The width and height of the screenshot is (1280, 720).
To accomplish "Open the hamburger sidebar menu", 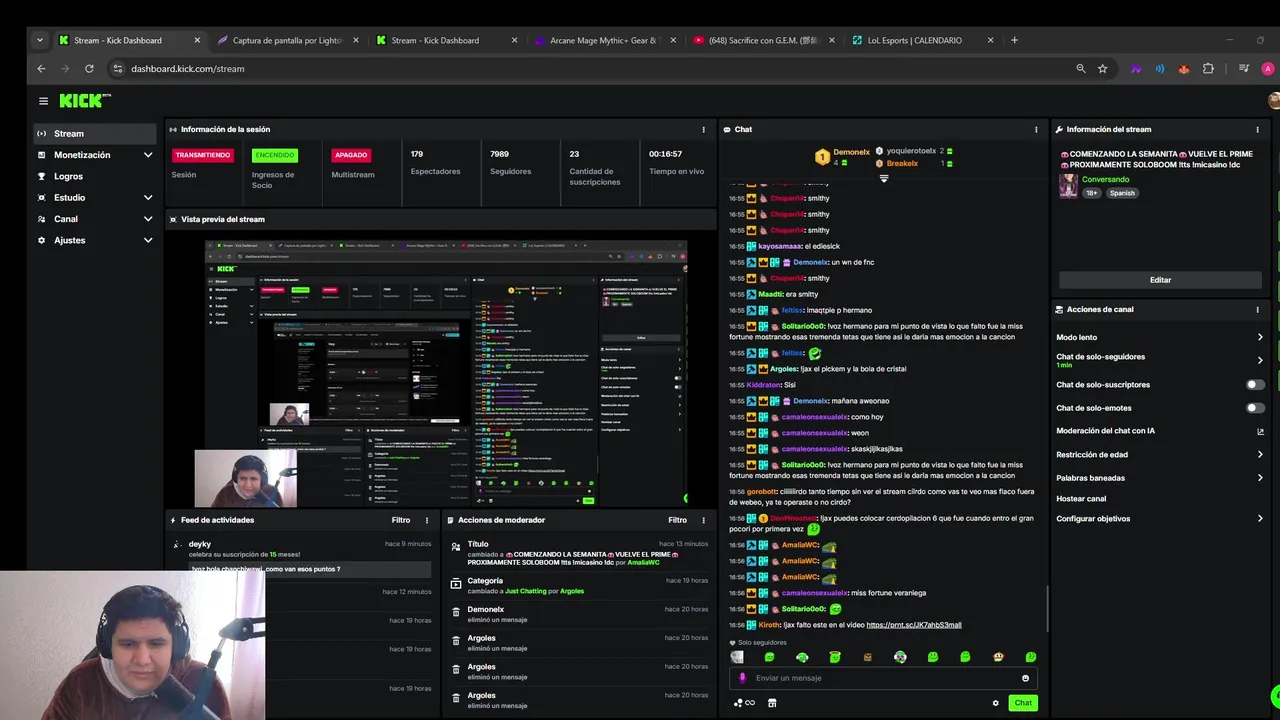I will click(43, 101).
